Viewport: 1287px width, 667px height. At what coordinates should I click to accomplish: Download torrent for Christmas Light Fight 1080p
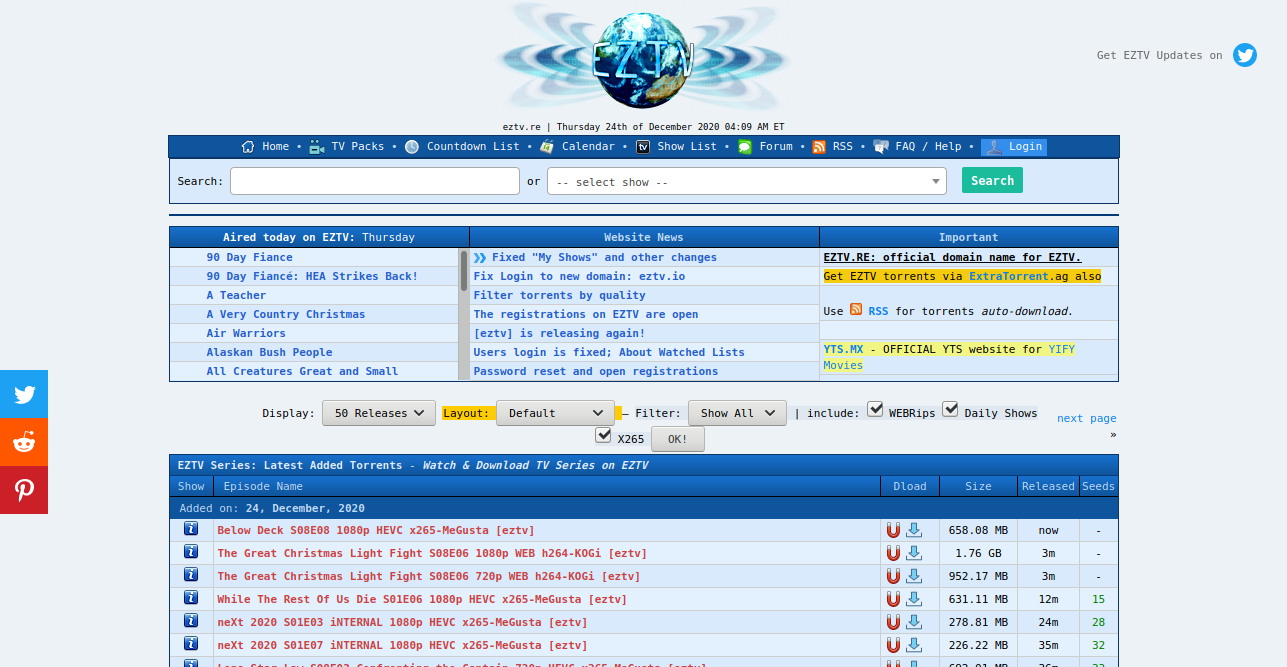coord(914,553)
